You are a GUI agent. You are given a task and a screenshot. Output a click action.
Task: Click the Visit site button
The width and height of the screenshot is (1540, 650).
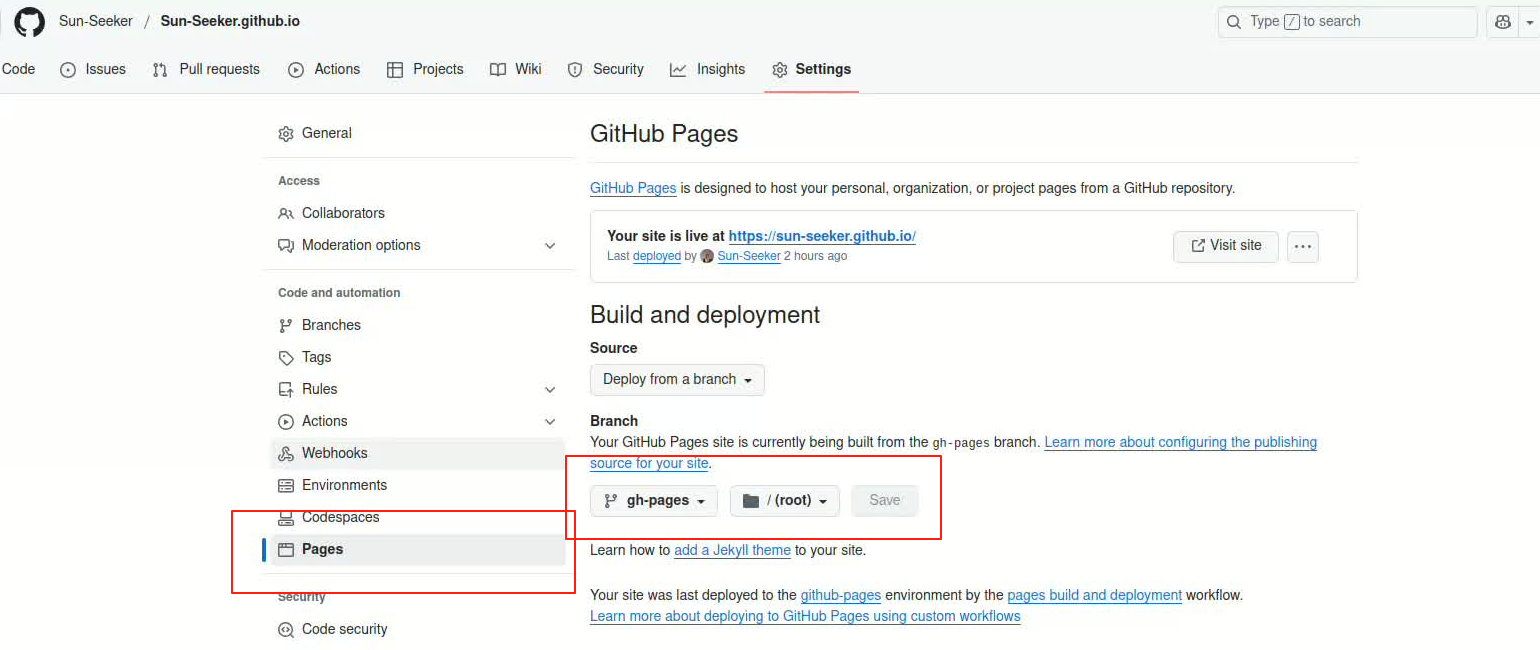1225,246
